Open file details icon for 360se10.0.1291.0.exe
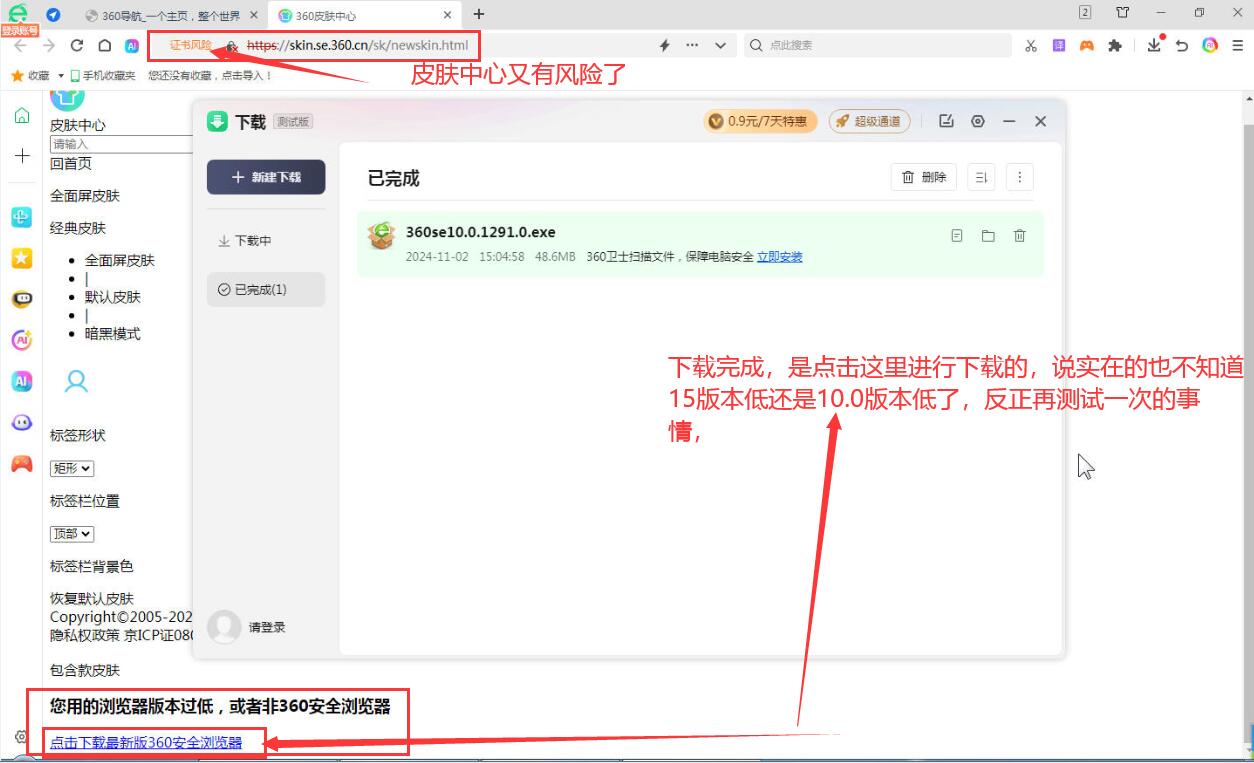The image size is (1254, 763). point(957,236)
